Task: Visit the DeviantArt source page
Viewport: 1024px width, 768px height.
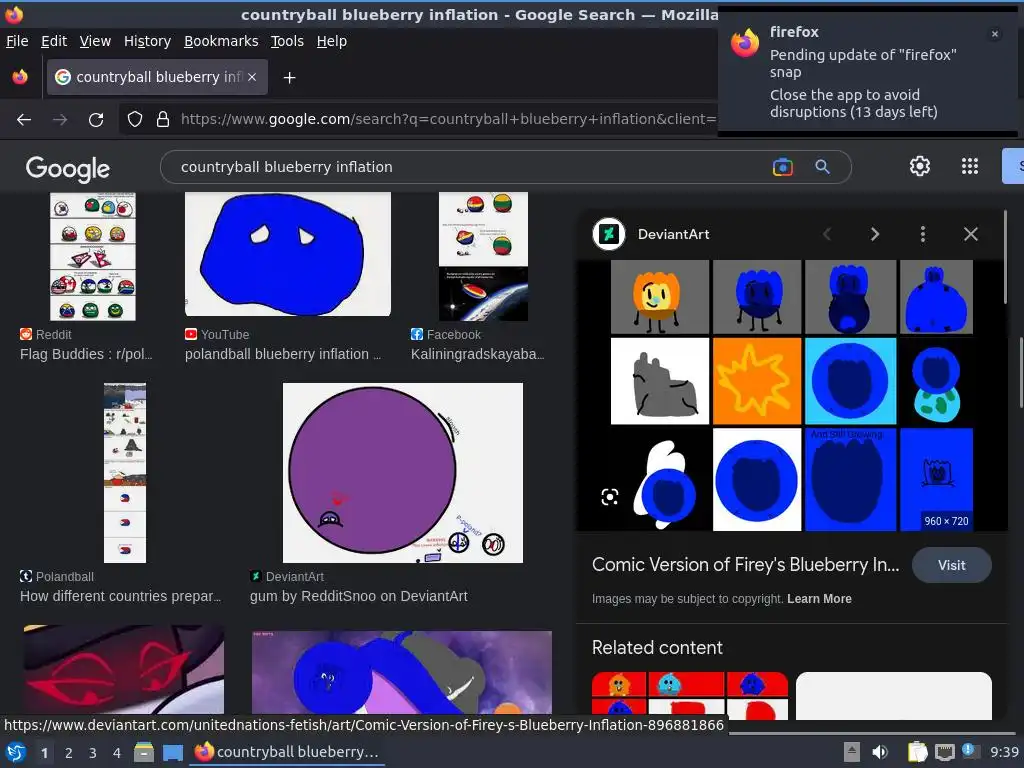Action: click(952, 566)
